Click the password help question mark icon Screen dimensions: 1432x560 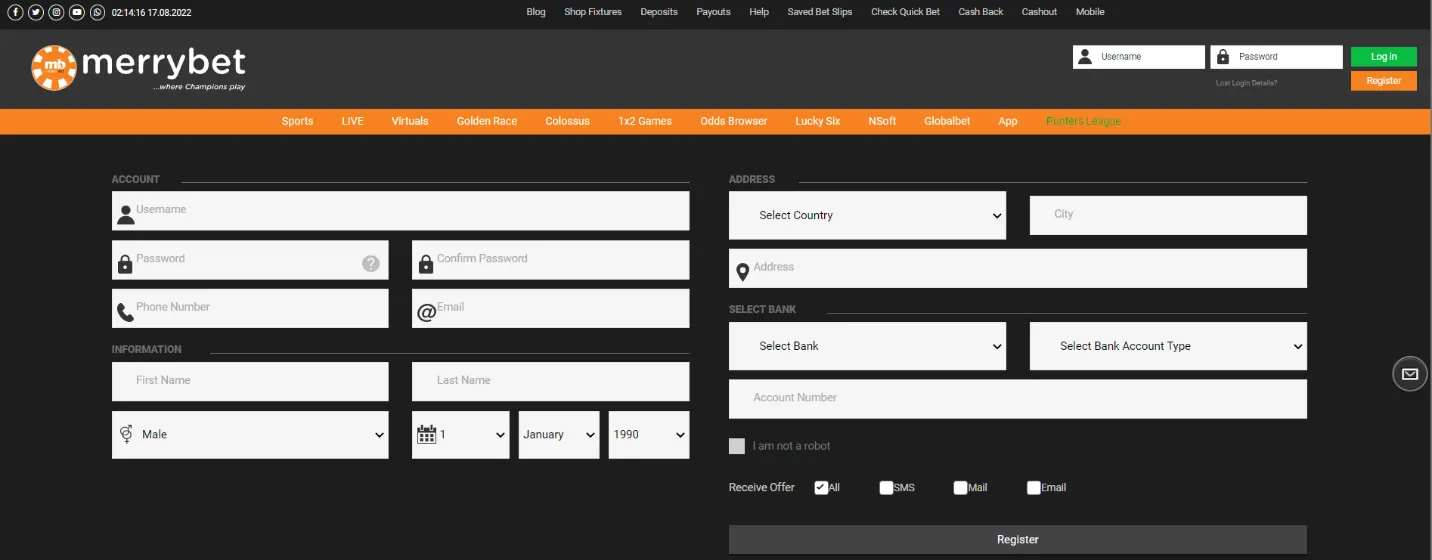[371, 263]
